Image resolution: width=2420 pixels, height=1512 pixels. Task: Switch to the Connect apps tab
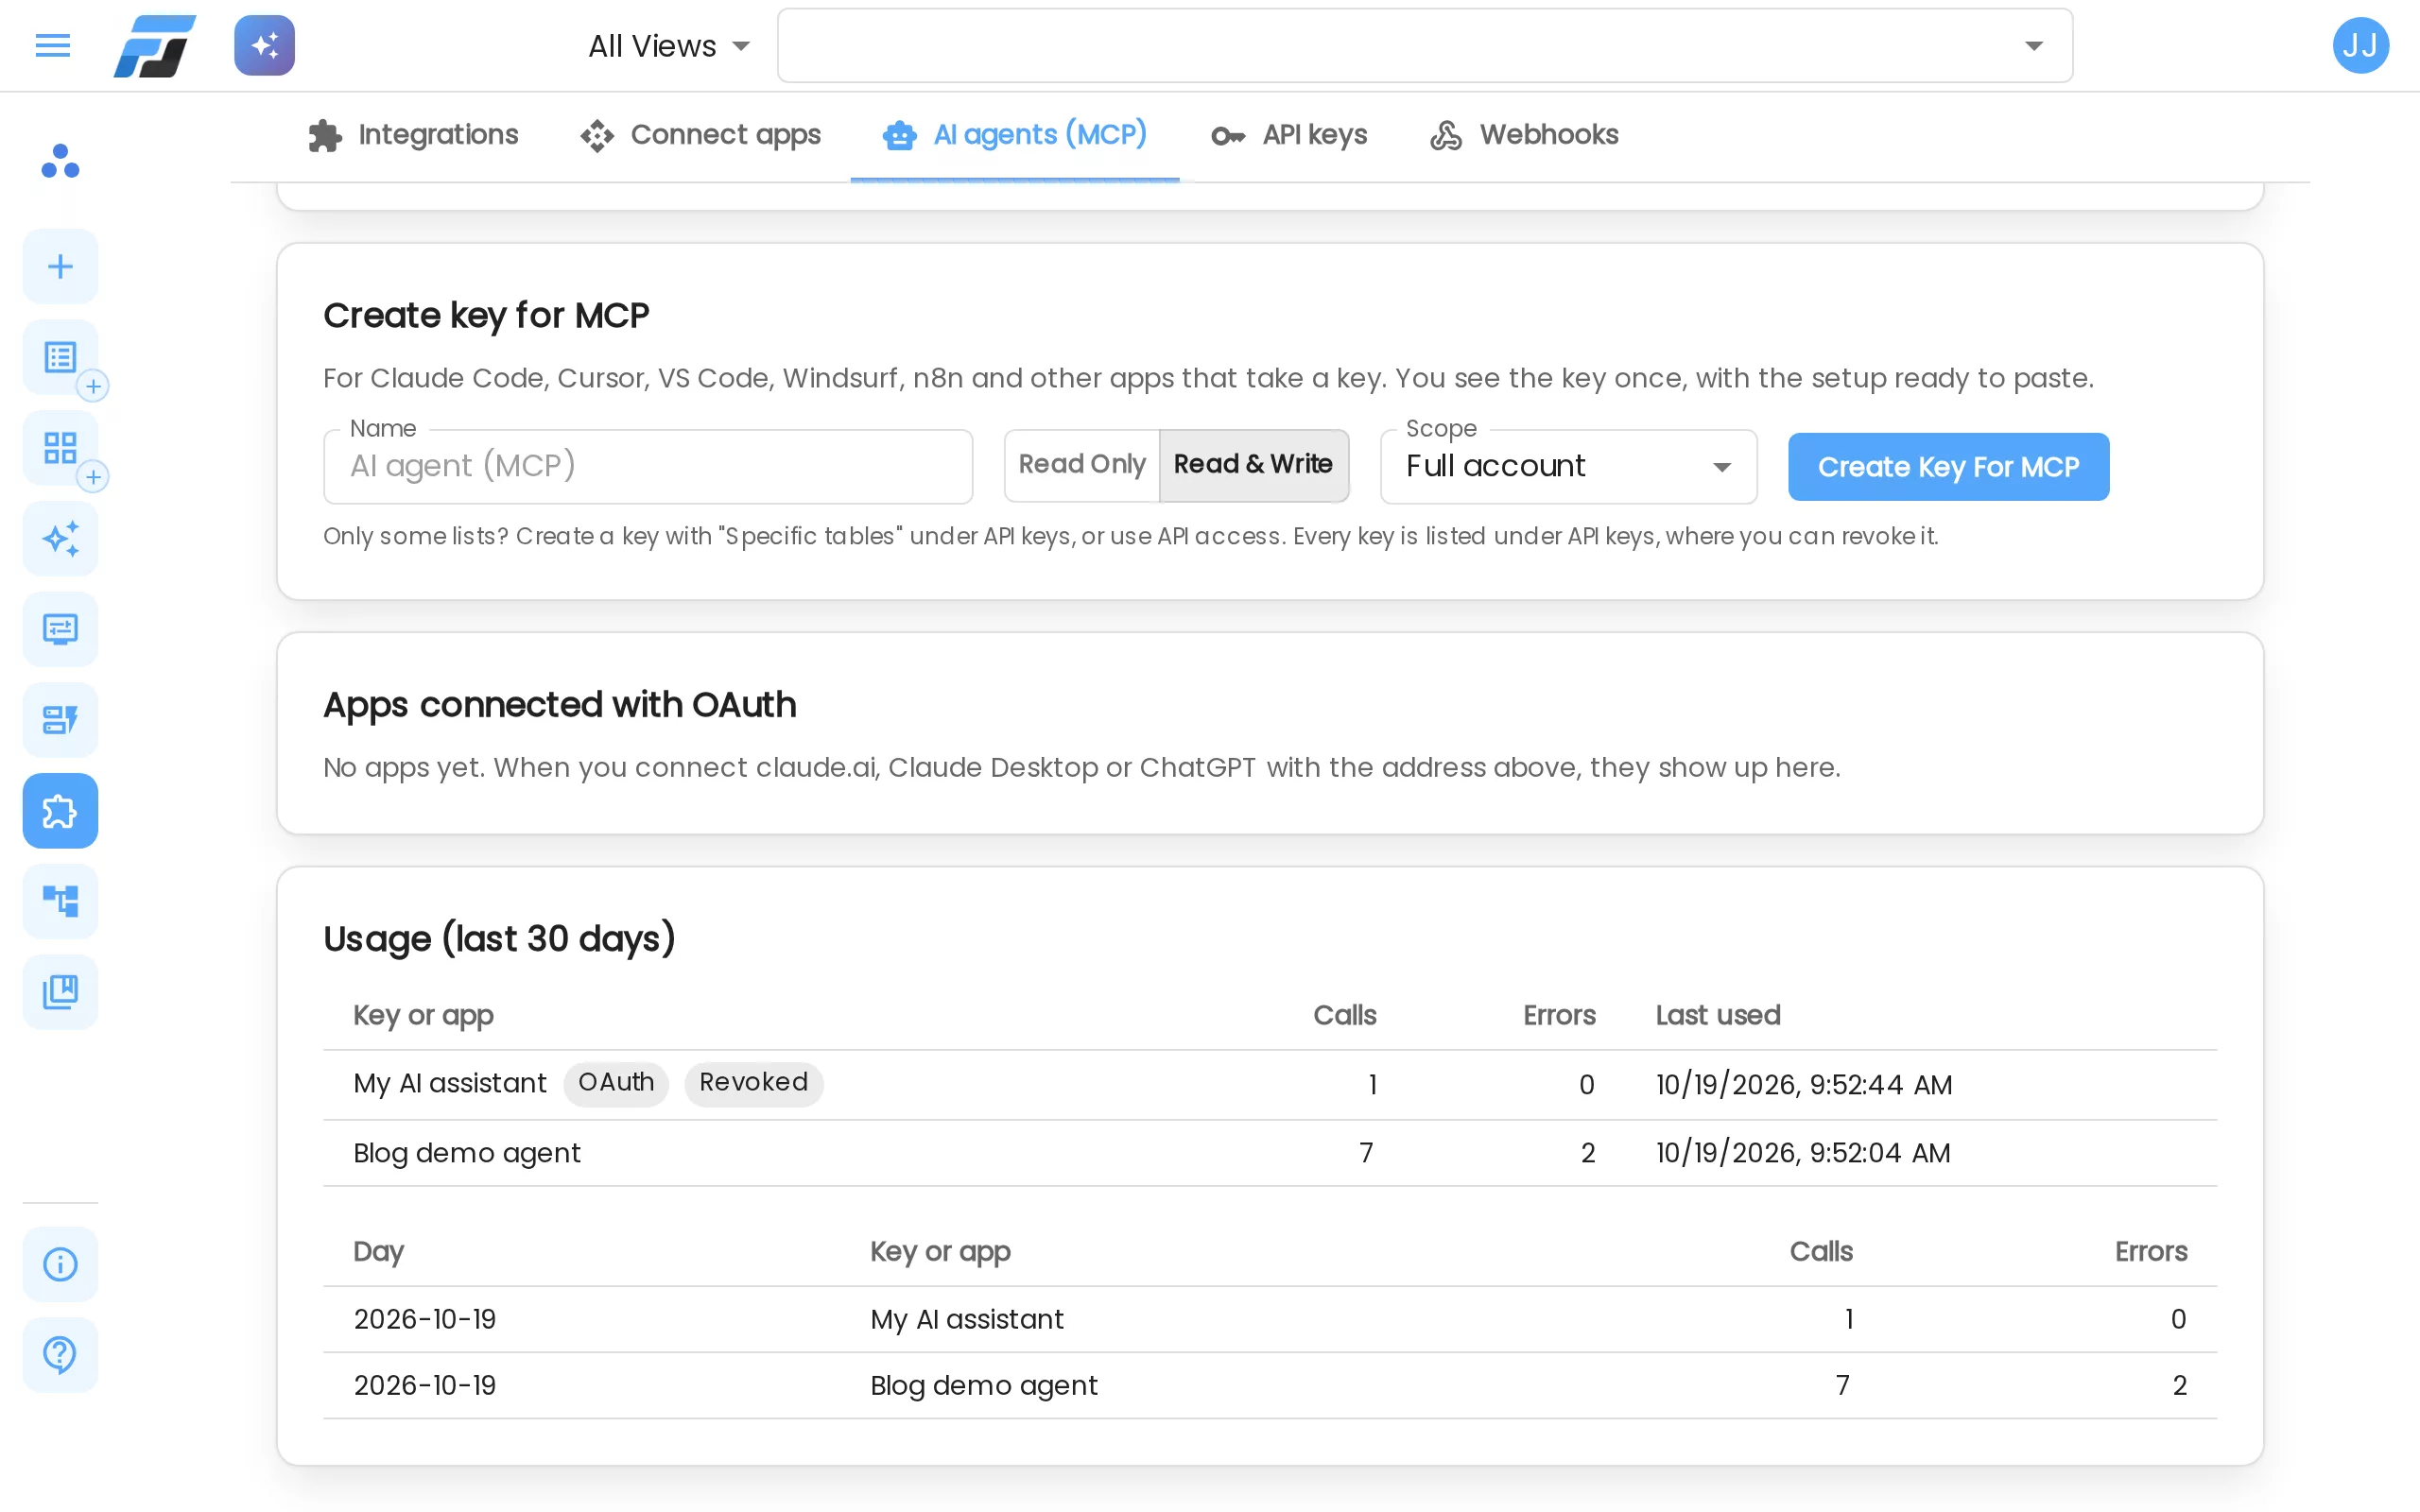coord(700,135)
